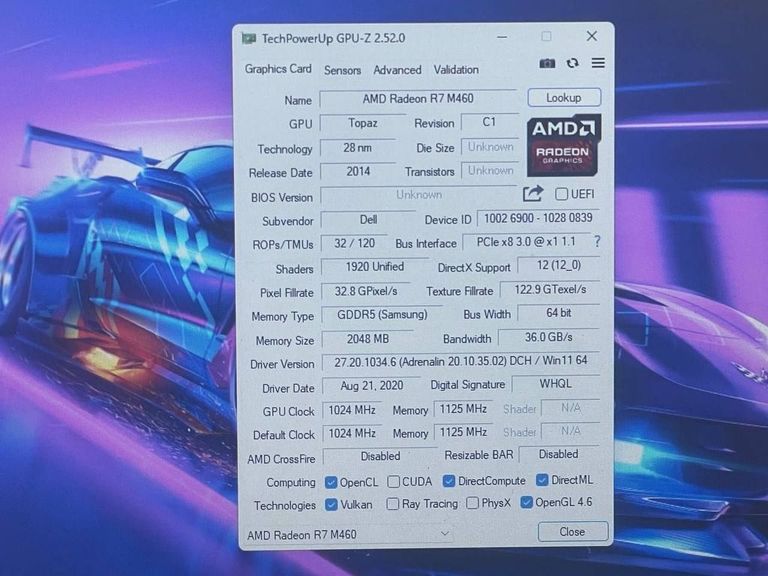Click the Shaders value 1920 Unified
This screenshot has width=768, height=576.
(375, 266)
